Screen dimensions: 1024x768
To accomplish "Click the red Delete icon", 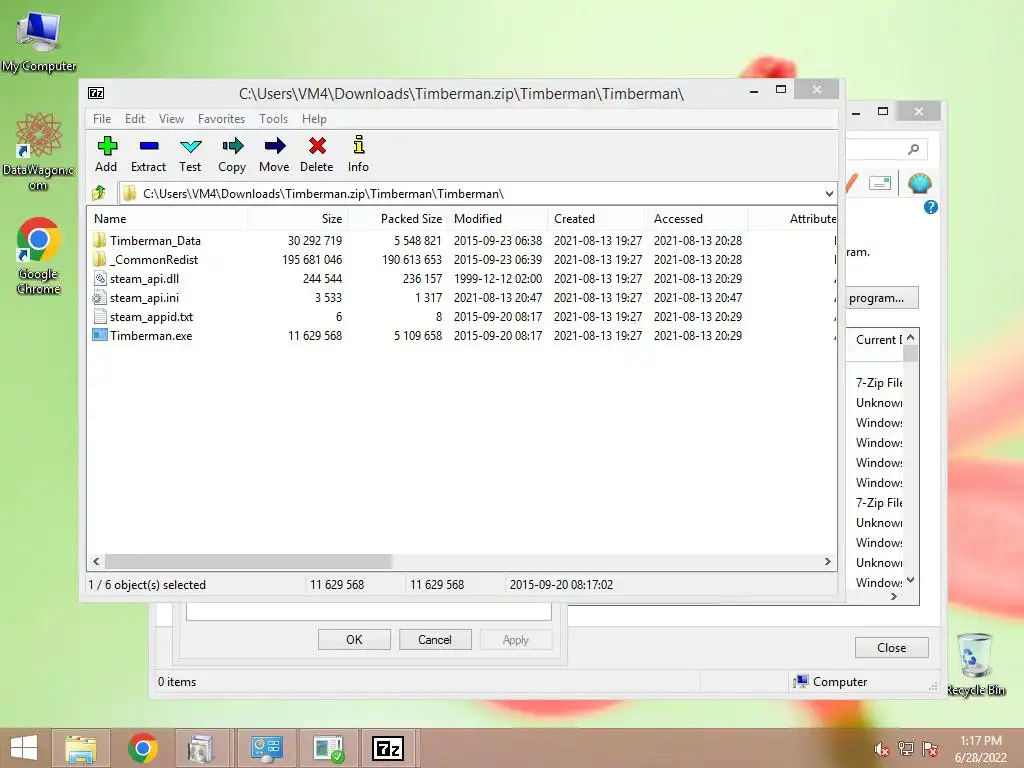I will (x=317, y=146).
